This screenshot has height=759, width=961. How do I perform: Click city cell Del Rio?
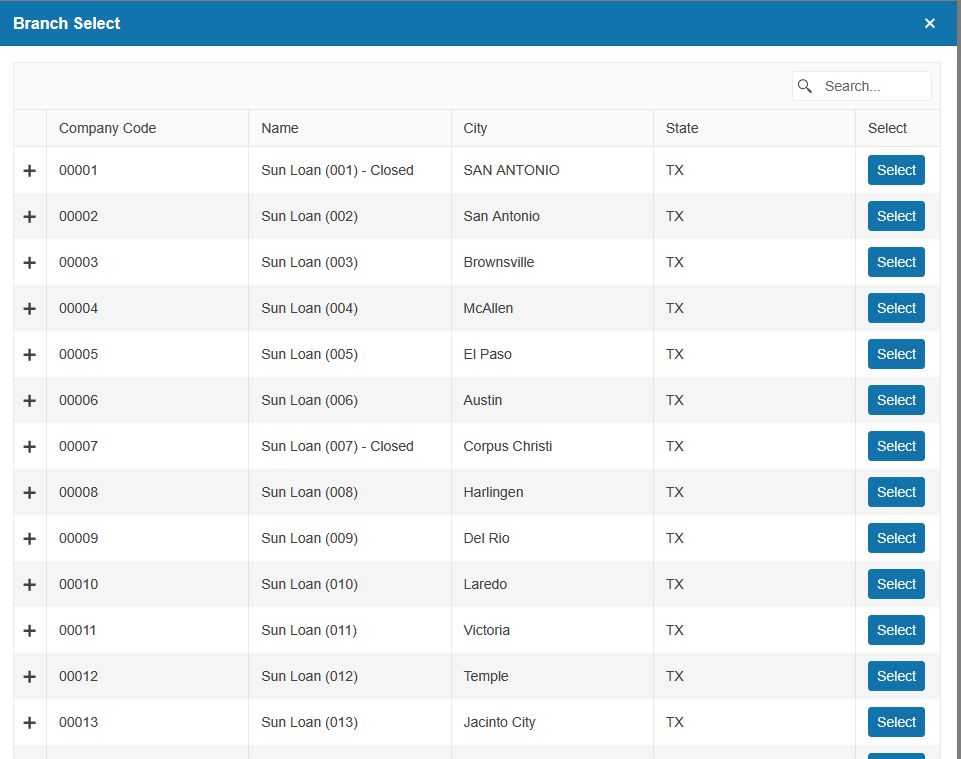coord(552,538)
